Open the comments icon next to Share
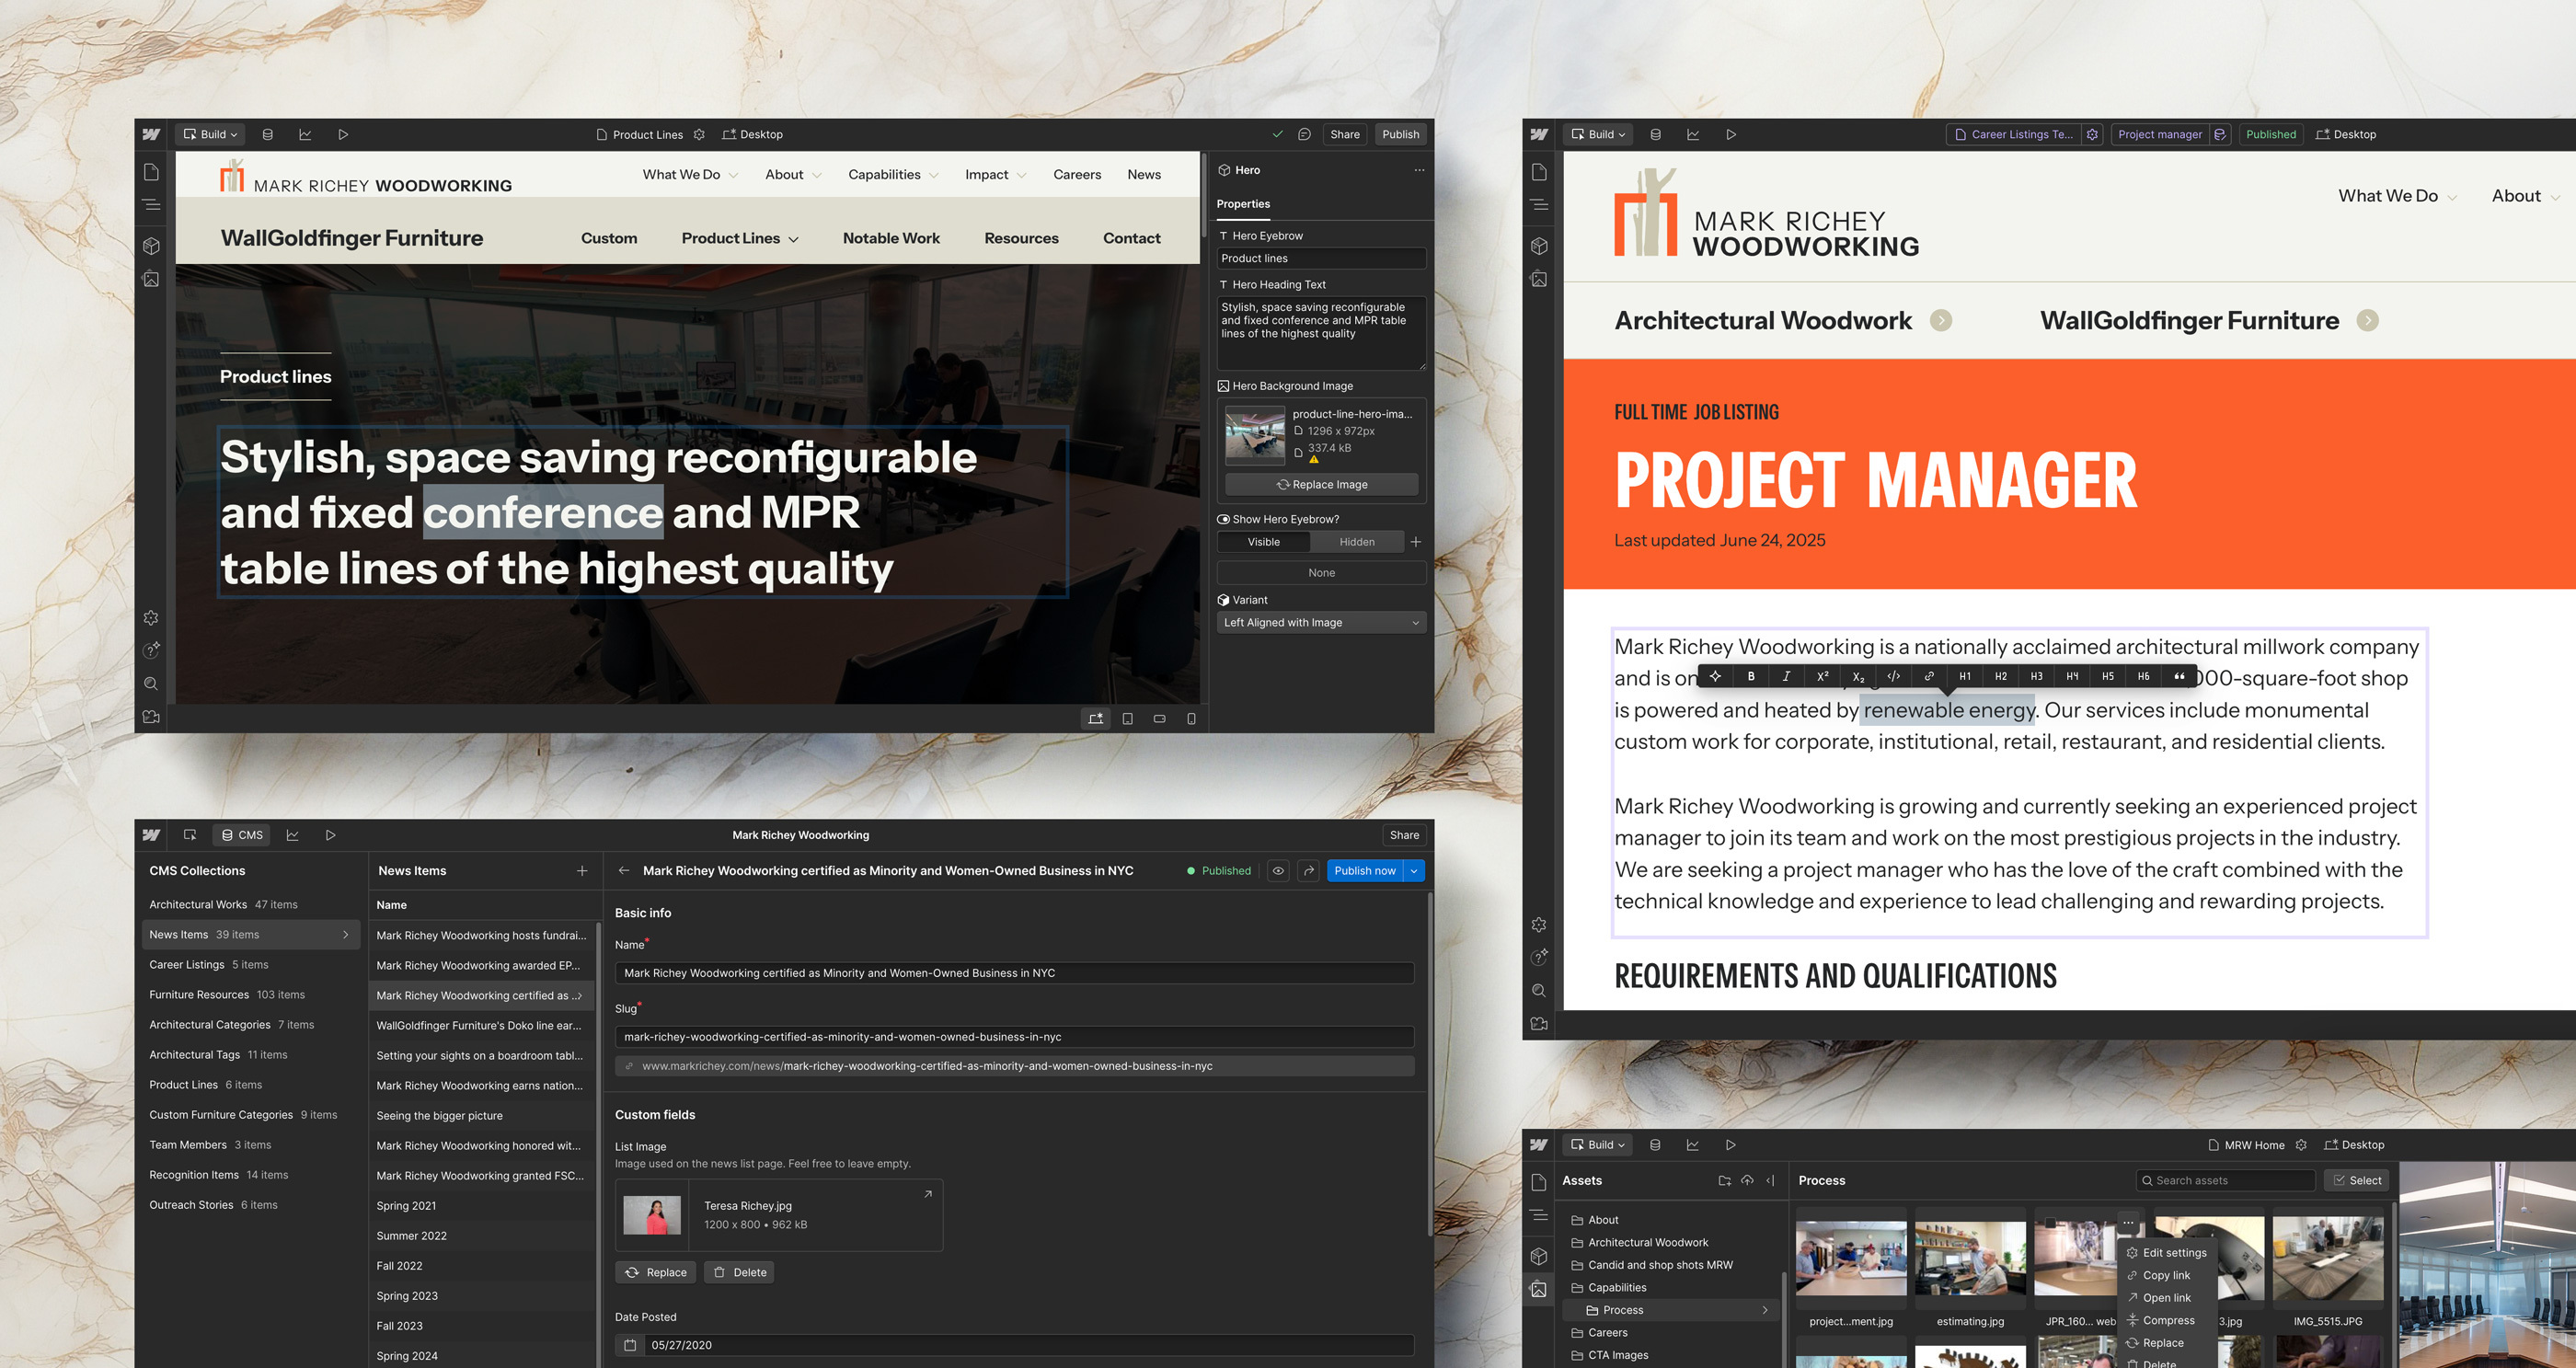Viewport: 2576px width, 1368px height. [x=1304, y=134]
